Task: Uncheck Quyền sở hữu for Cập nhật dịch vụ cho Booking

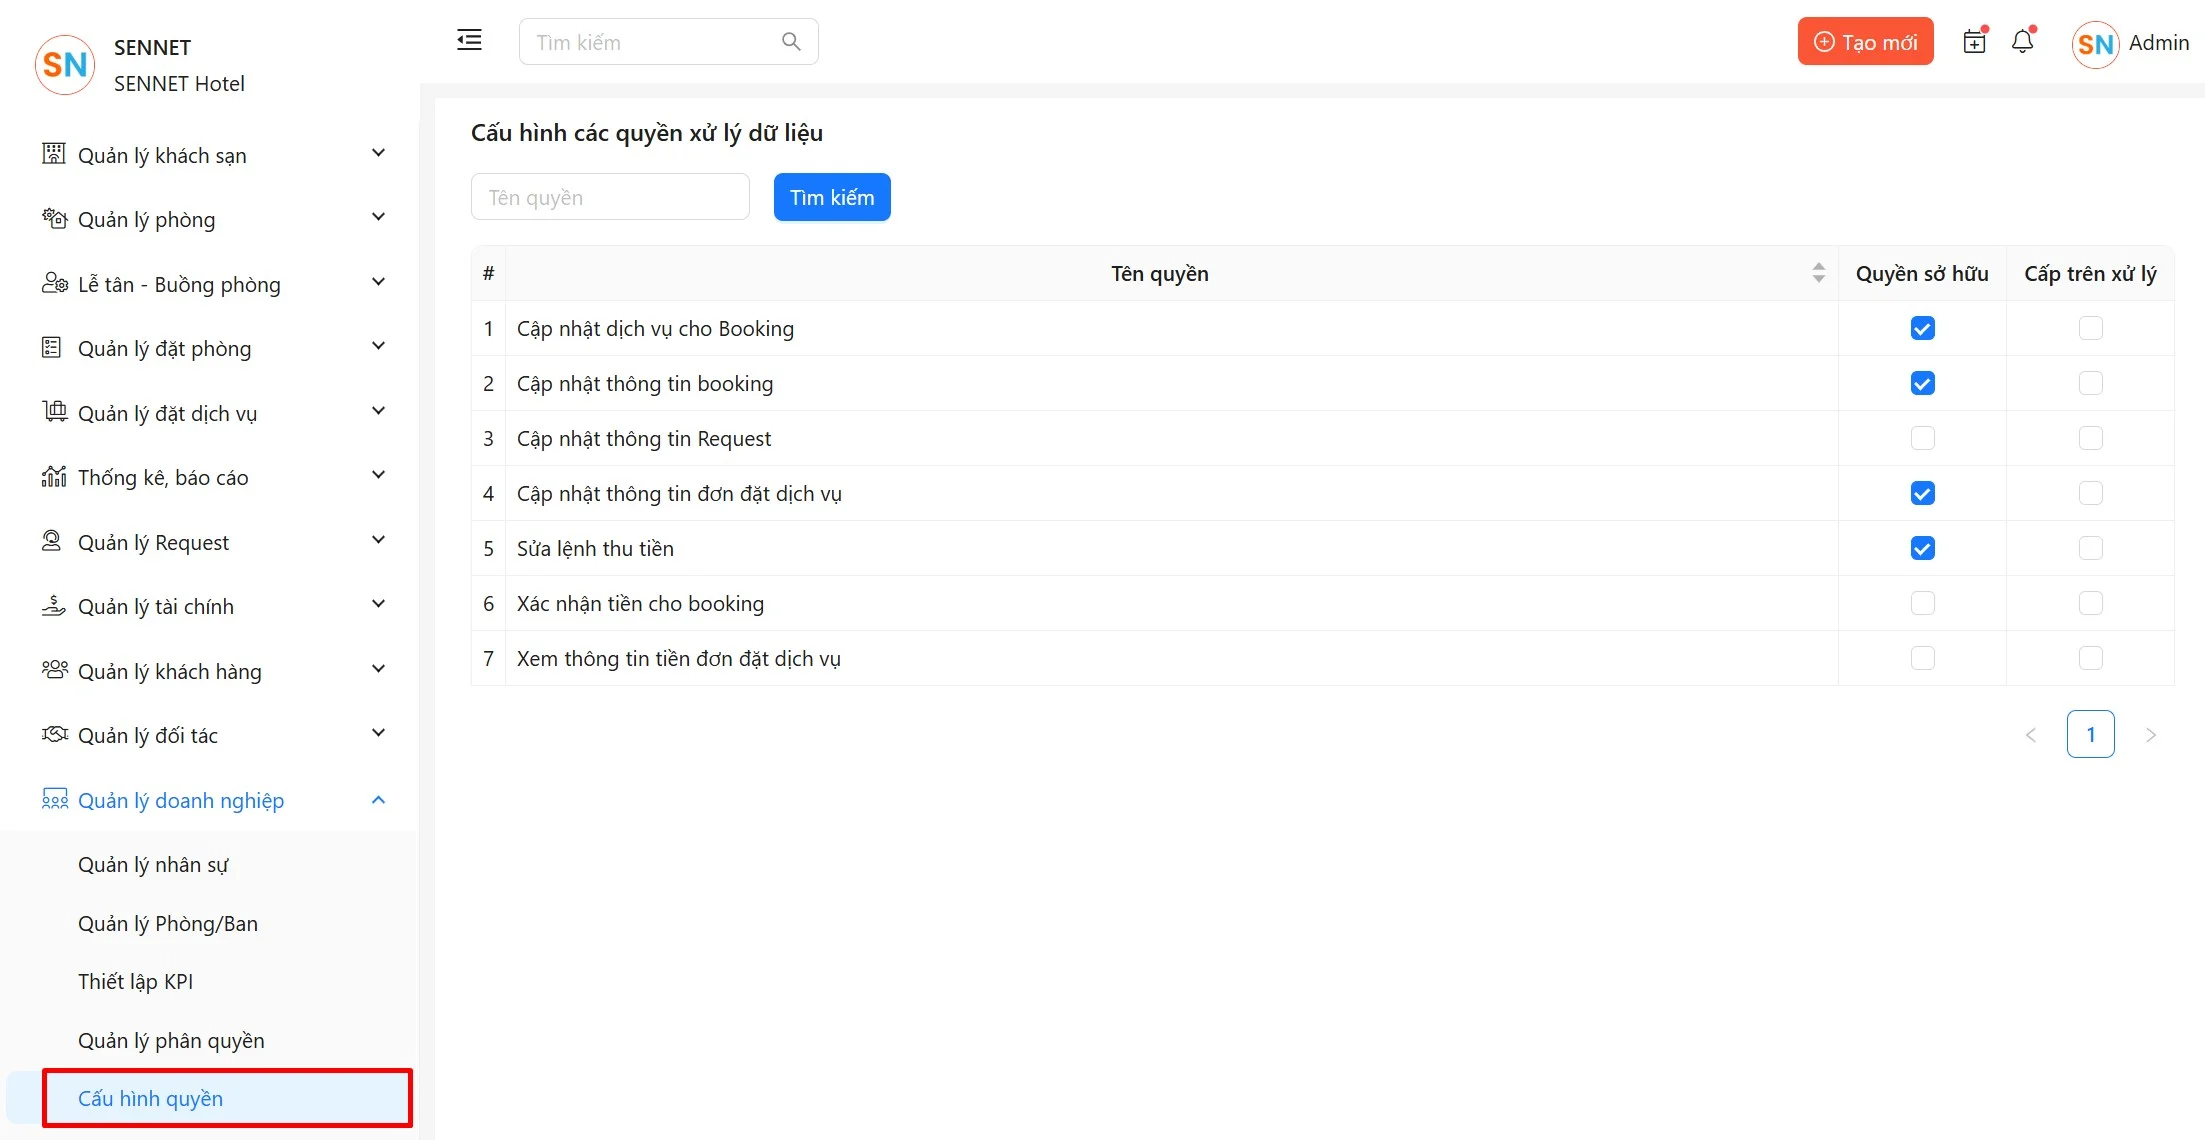Action: [x=1922, y=328]
